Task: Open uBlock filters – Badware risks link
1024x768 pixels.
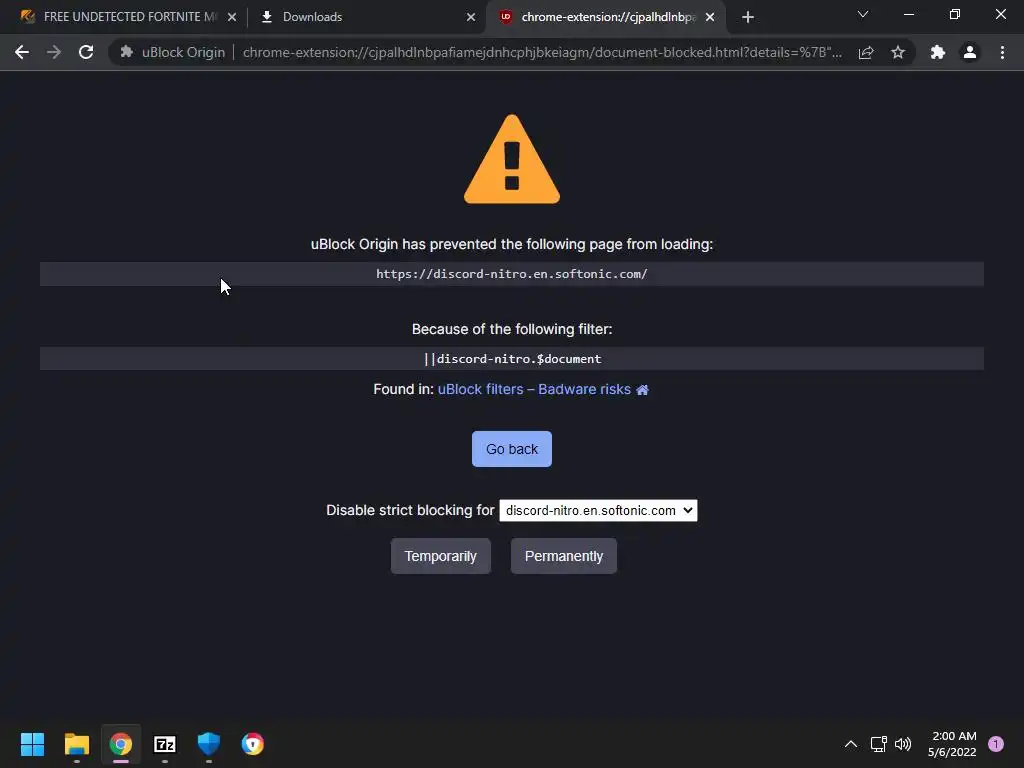Action: 534,389
